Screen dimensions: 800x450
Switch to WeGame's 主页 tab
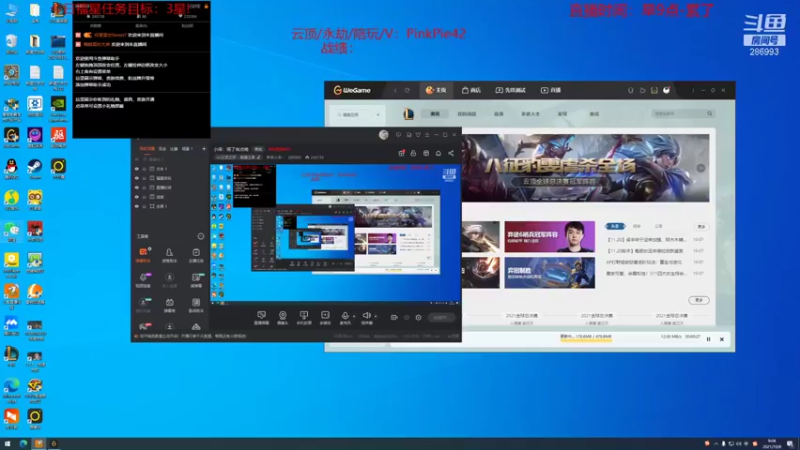(x=436, y=90)
